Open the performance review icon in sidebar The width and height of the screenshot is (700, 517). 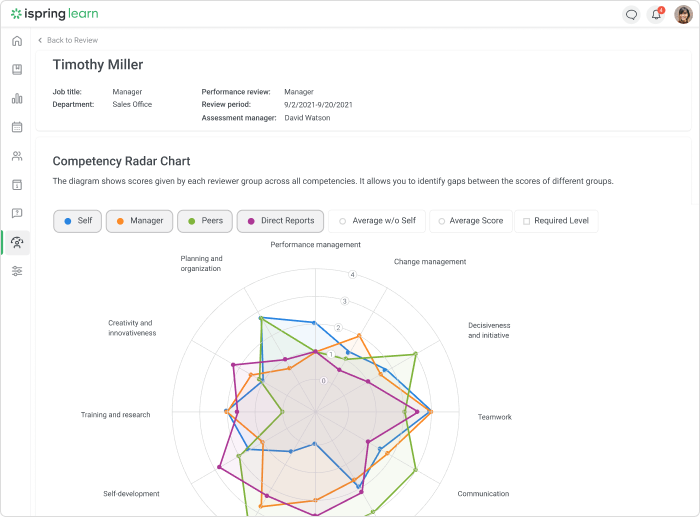point(17,242)
